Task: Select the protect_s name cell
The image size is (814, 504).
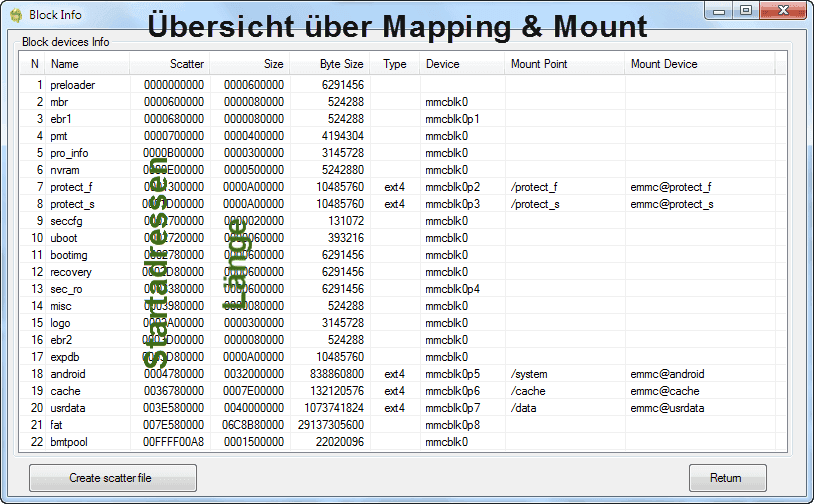Action: pos(72,204)
